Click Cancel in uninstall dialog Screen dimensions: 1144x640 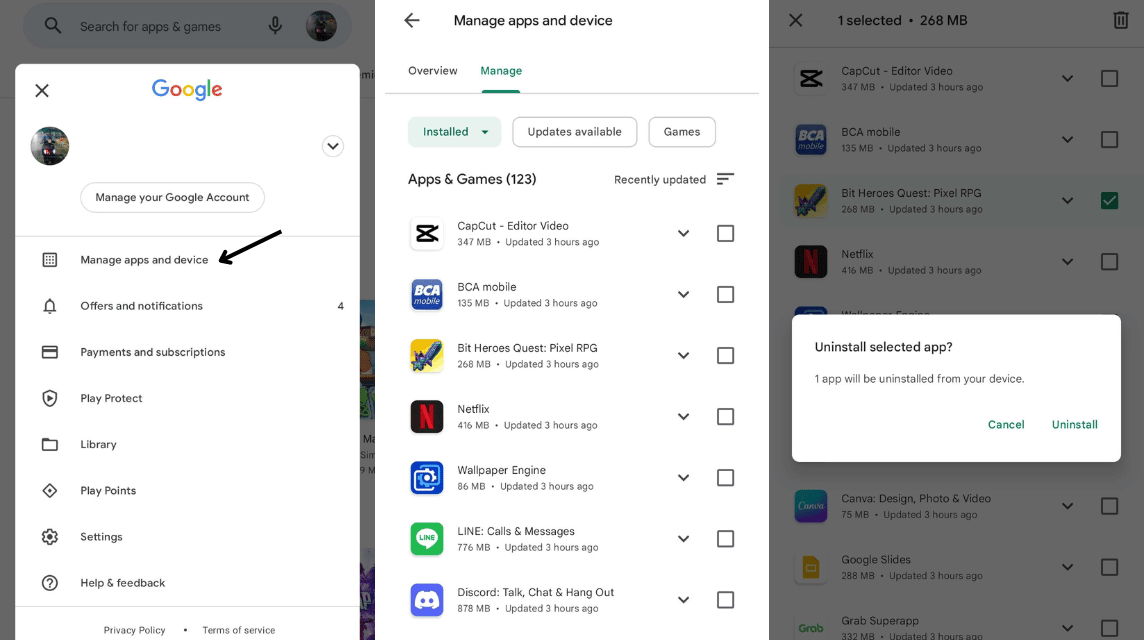click(1006, 425)
